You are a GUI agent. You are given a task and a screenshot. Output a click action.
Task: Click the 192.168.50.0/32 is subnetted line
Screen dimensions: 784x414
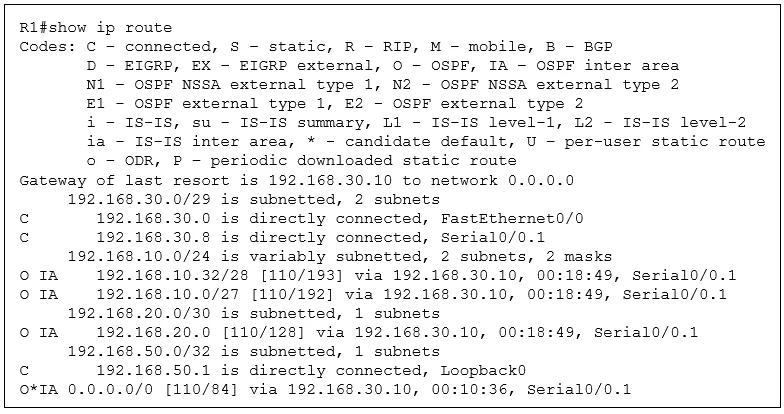[254, 352]
